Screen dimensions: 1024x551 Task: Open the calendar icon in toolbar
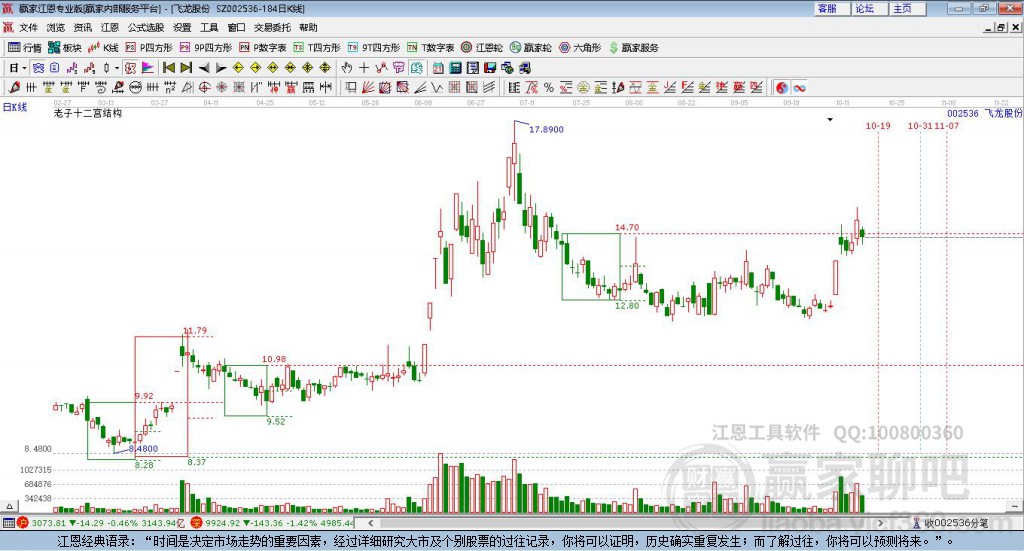point(438,68)
